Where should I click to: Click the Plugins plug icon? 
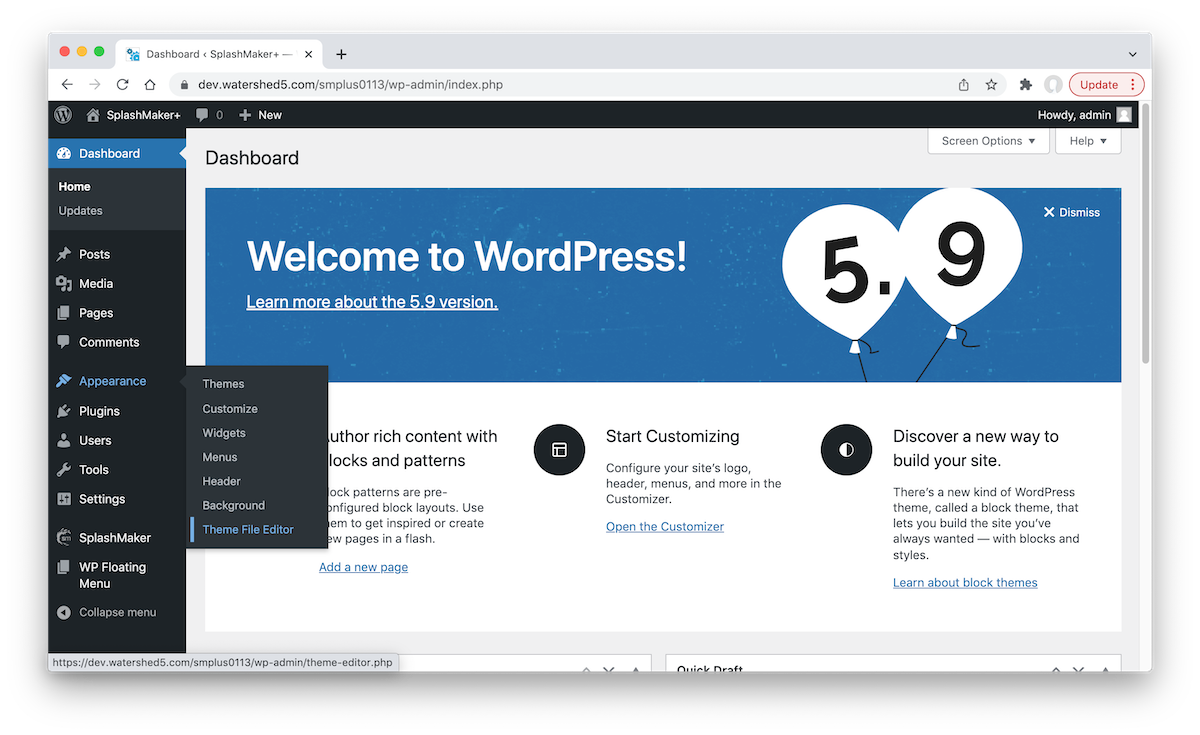[x=64, y=411]
